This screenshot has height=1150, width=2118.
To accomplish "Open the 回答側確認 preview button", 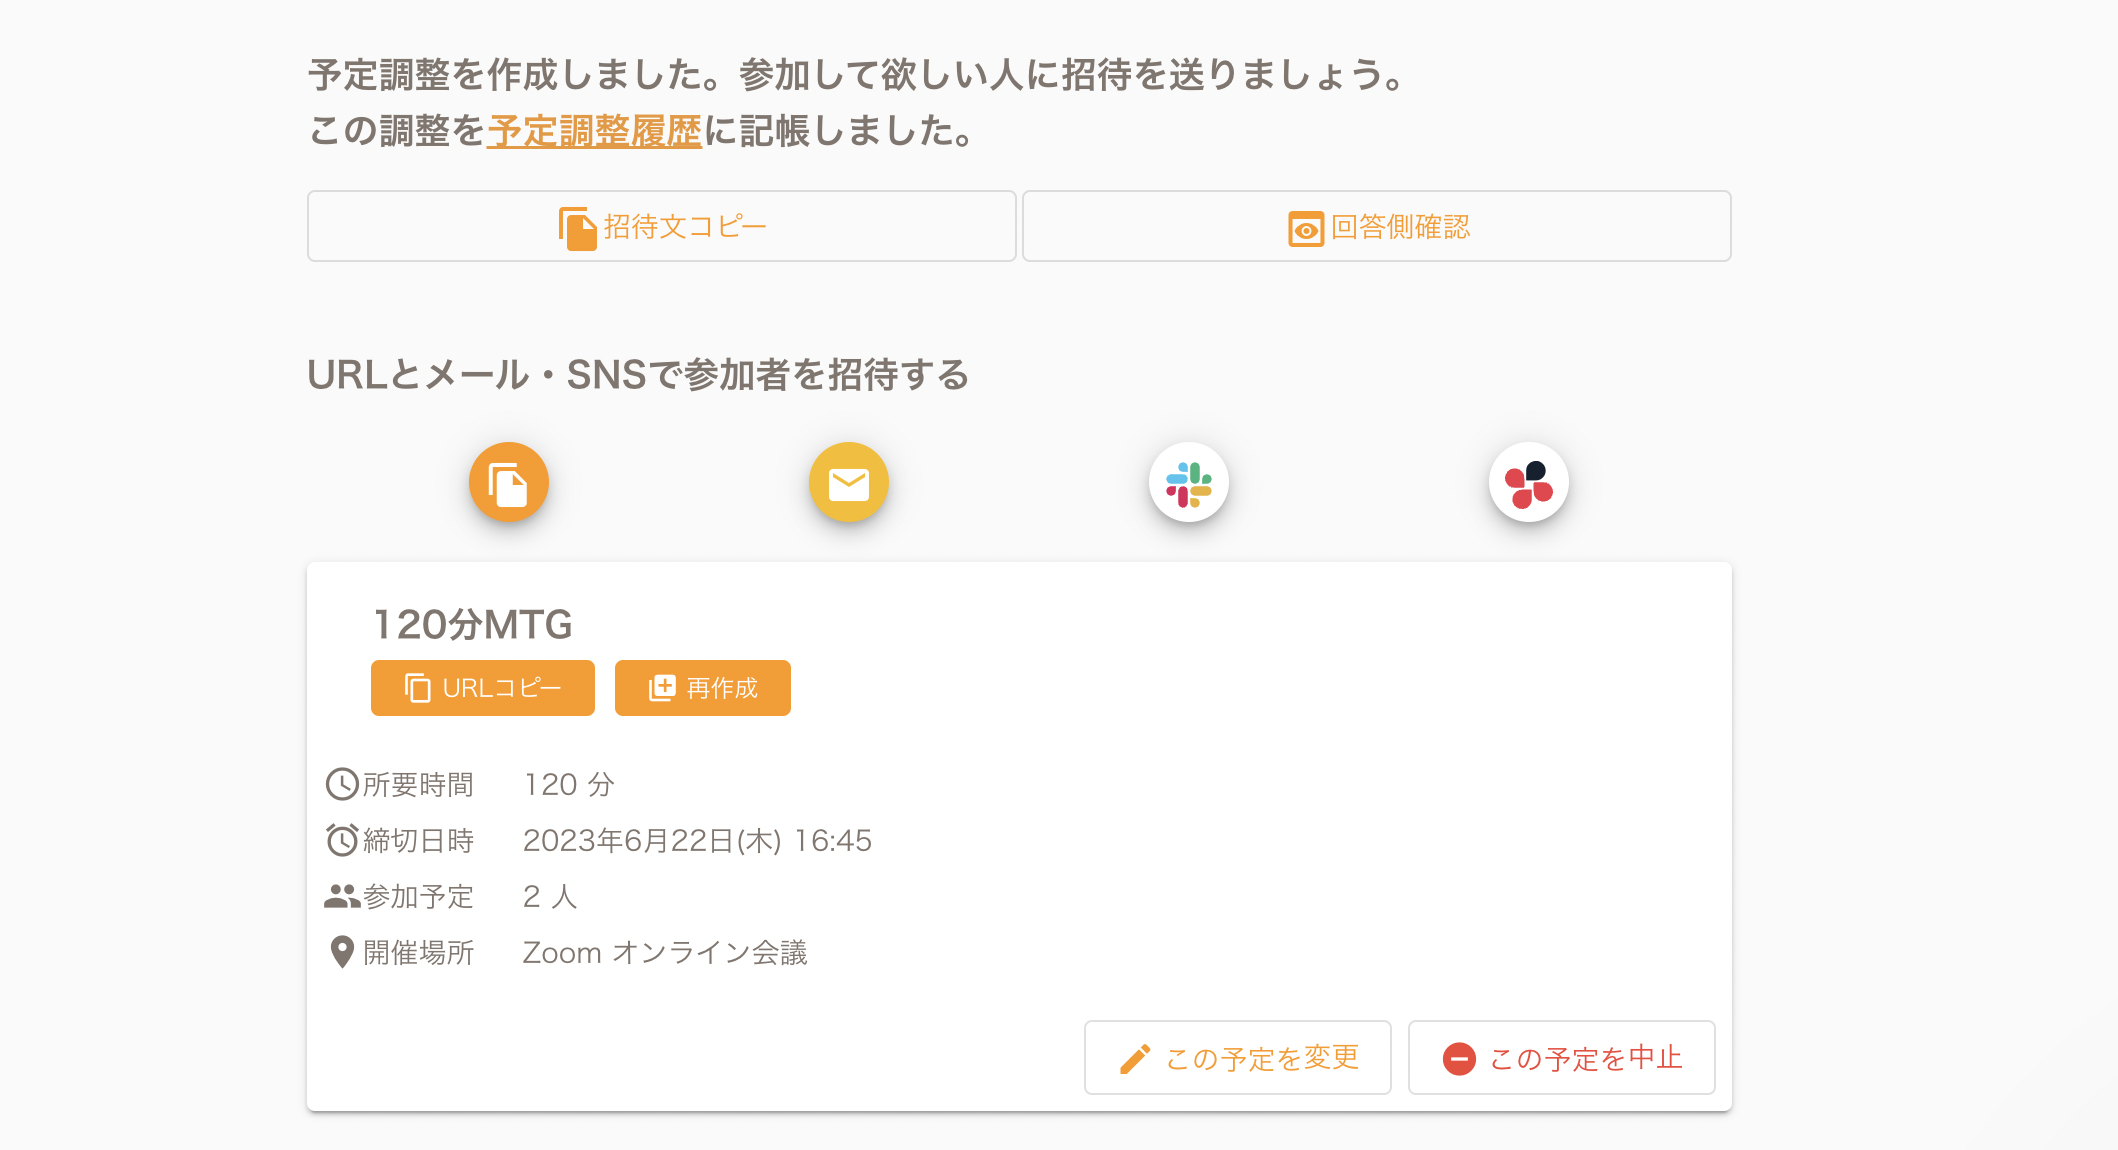I will click(x=1377, y=227).
